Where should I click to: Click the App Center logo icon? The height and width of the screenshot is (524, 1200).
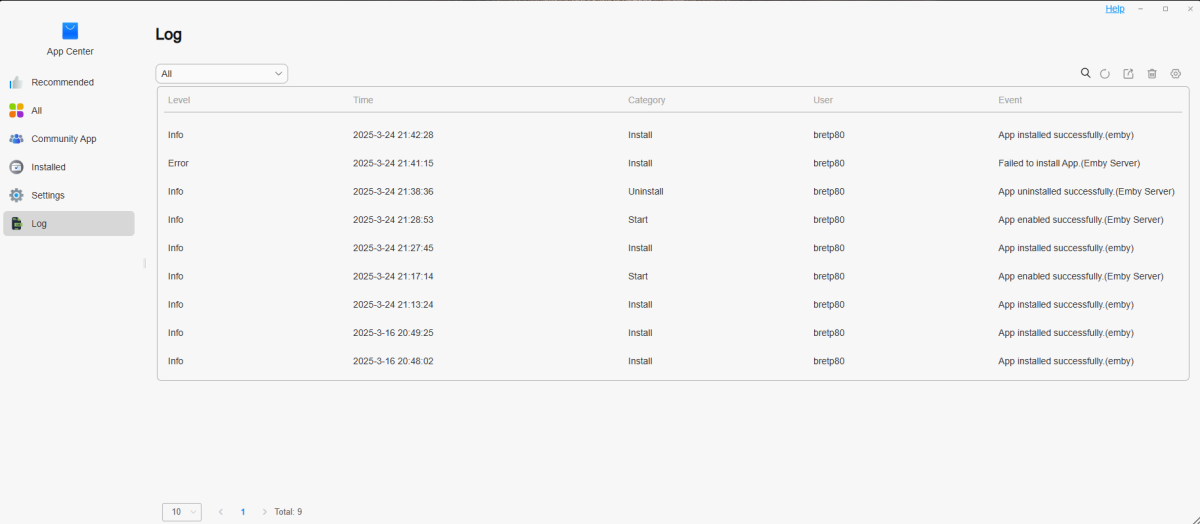(70, 31)
